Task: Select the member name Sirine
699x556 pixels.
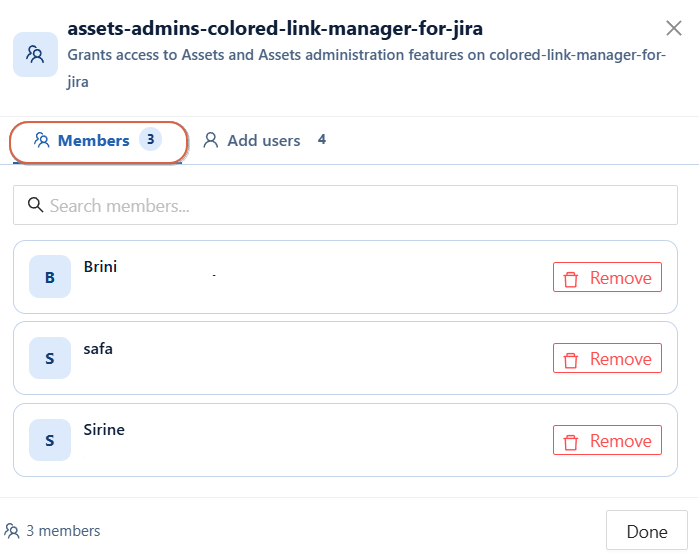Action: (x=104, y=430)
